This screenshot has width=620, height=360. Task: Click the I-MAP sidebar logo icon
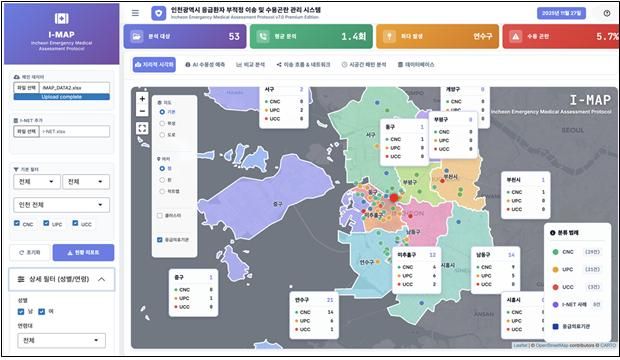(62, 18)
